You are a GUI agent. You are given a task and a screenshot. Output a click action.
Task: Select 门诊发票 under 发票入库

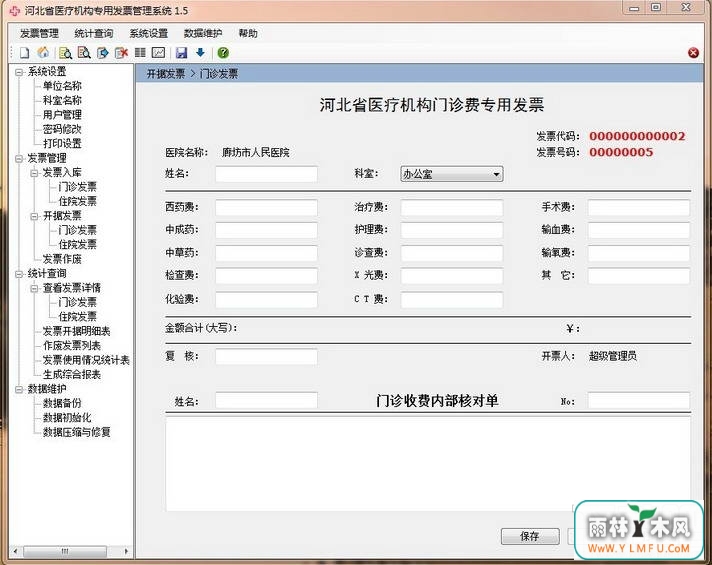[x=77, y=187]
